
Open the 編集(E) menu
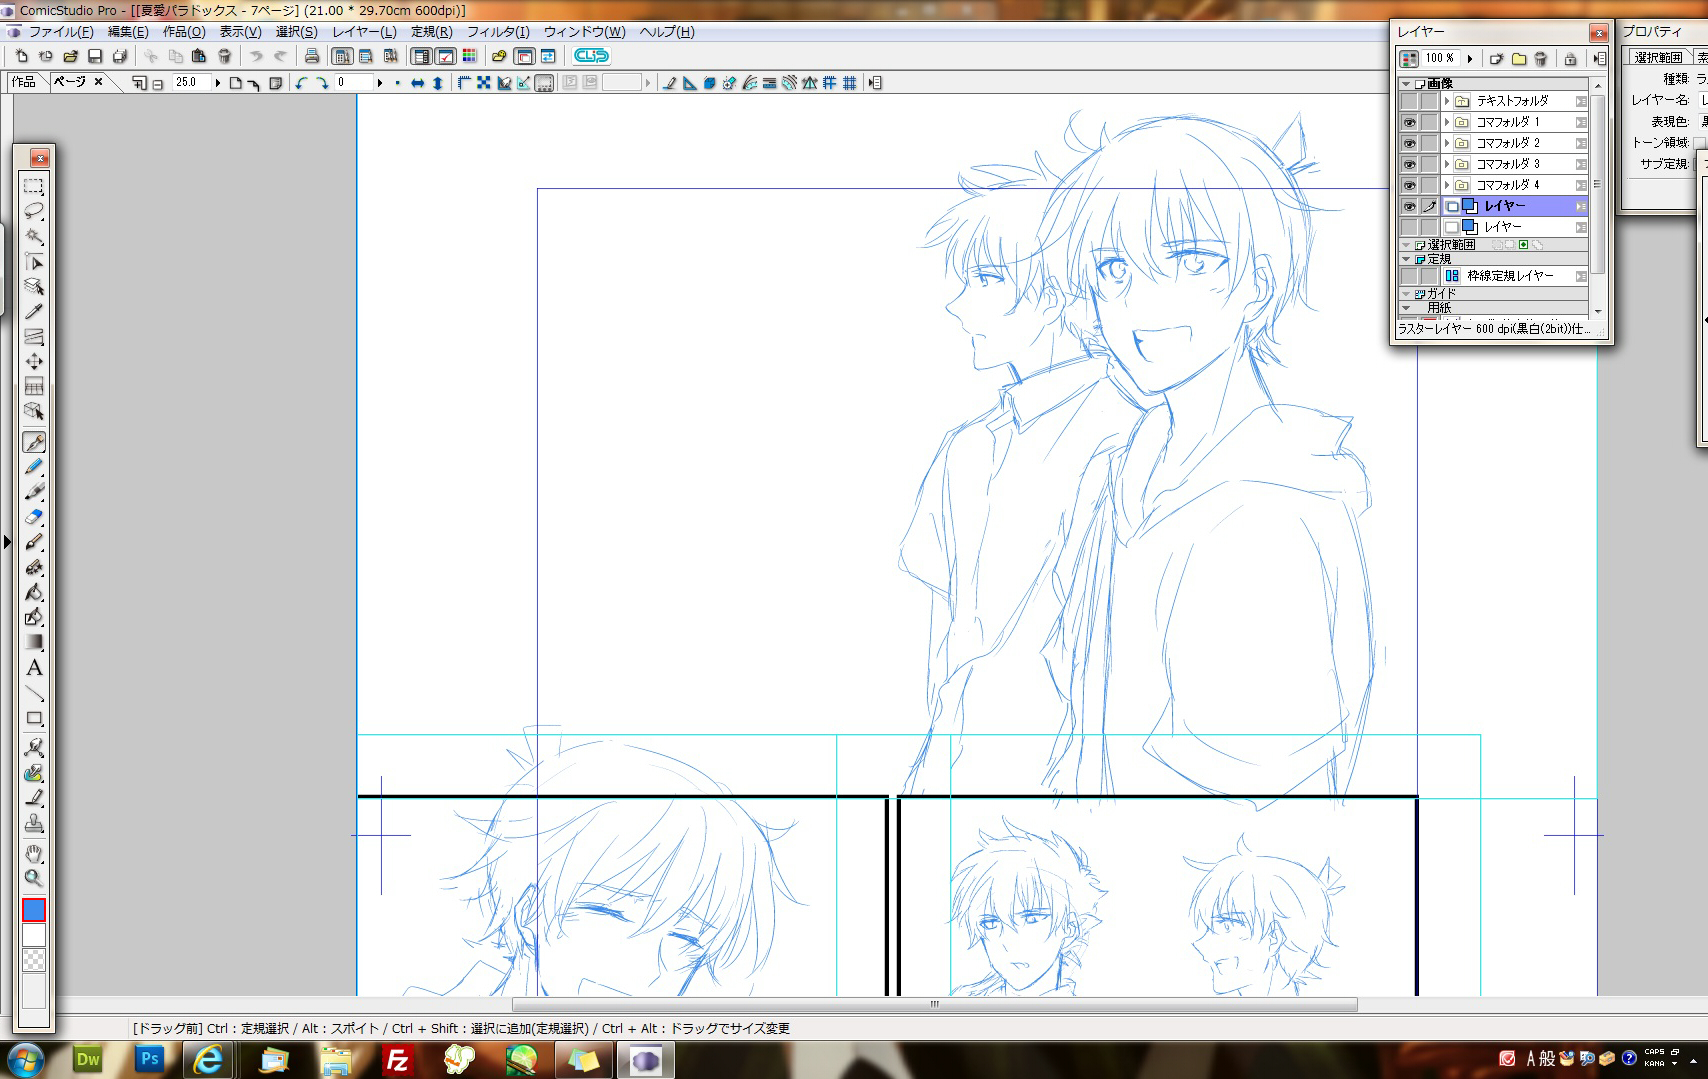pyautogui.click(x=128, y=32)
